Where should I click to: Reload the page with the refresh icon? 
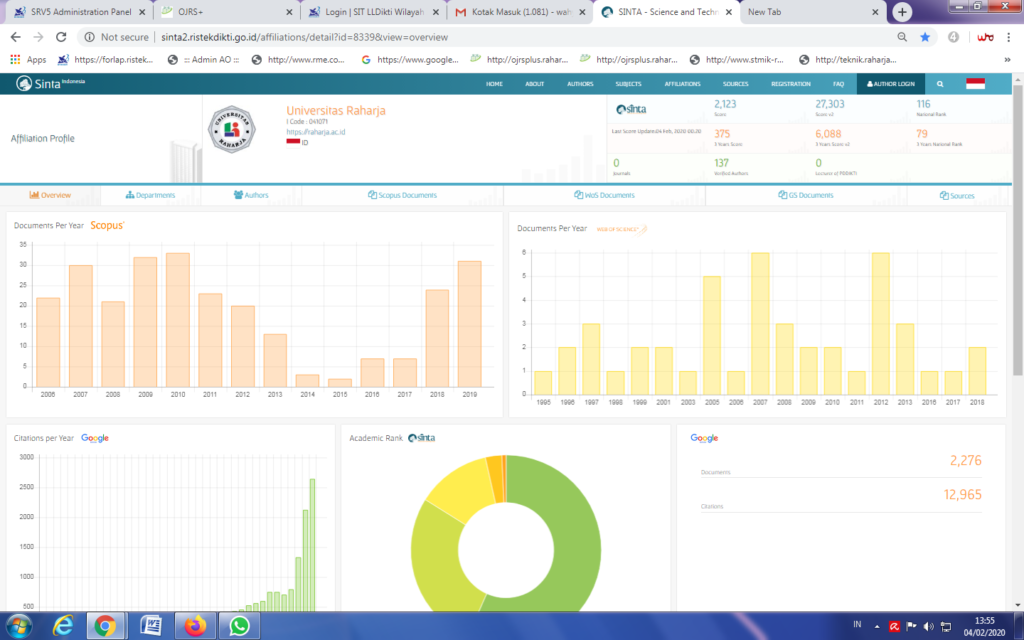[x=61, y=37]
